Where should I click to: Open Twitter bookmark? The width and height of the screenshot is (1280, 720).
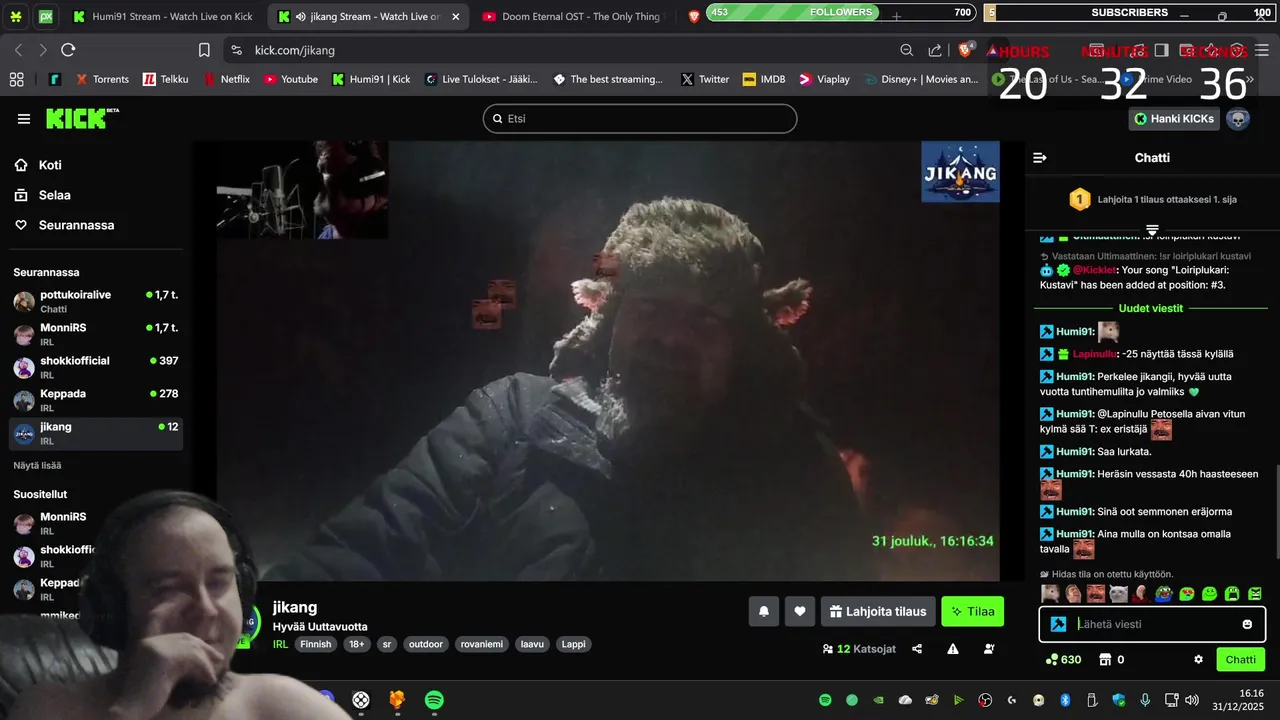coord(705,79)
